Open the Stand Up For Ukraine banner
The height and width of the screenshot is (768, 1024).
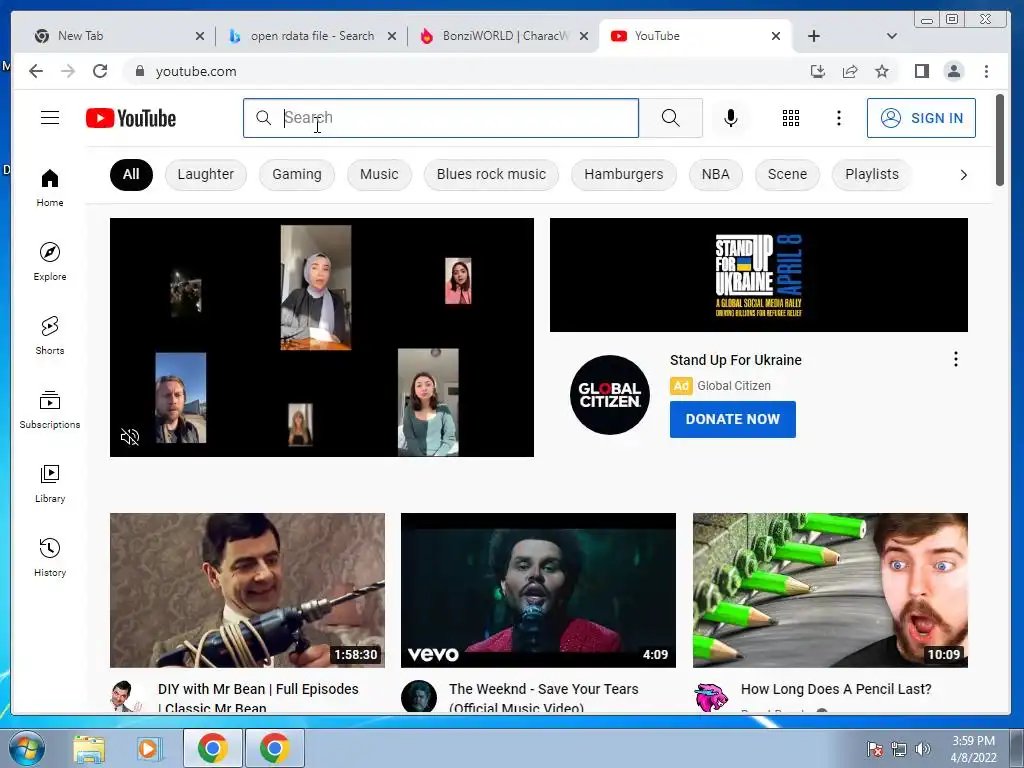[x=758, y=275]
